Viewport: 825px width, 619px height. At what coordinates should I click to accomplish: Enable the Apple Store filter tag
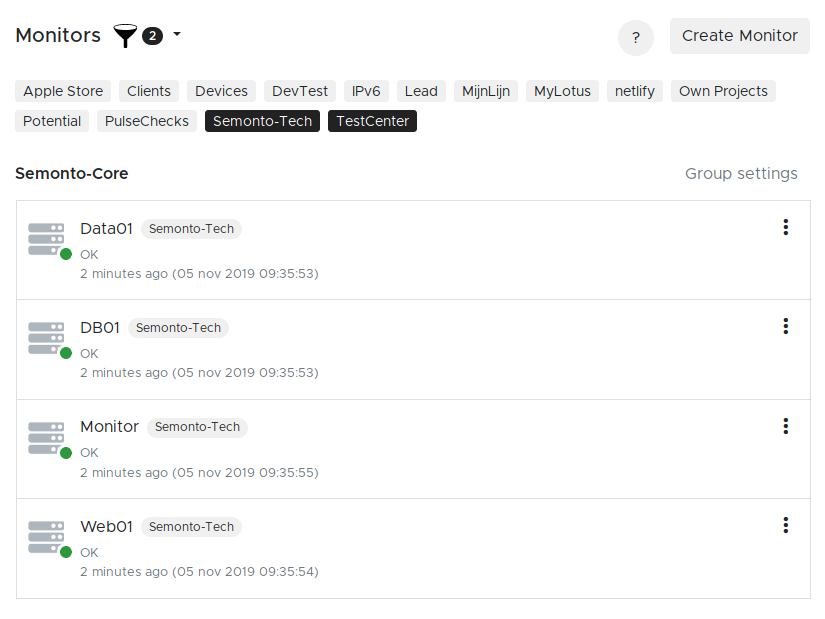[63, 91]
